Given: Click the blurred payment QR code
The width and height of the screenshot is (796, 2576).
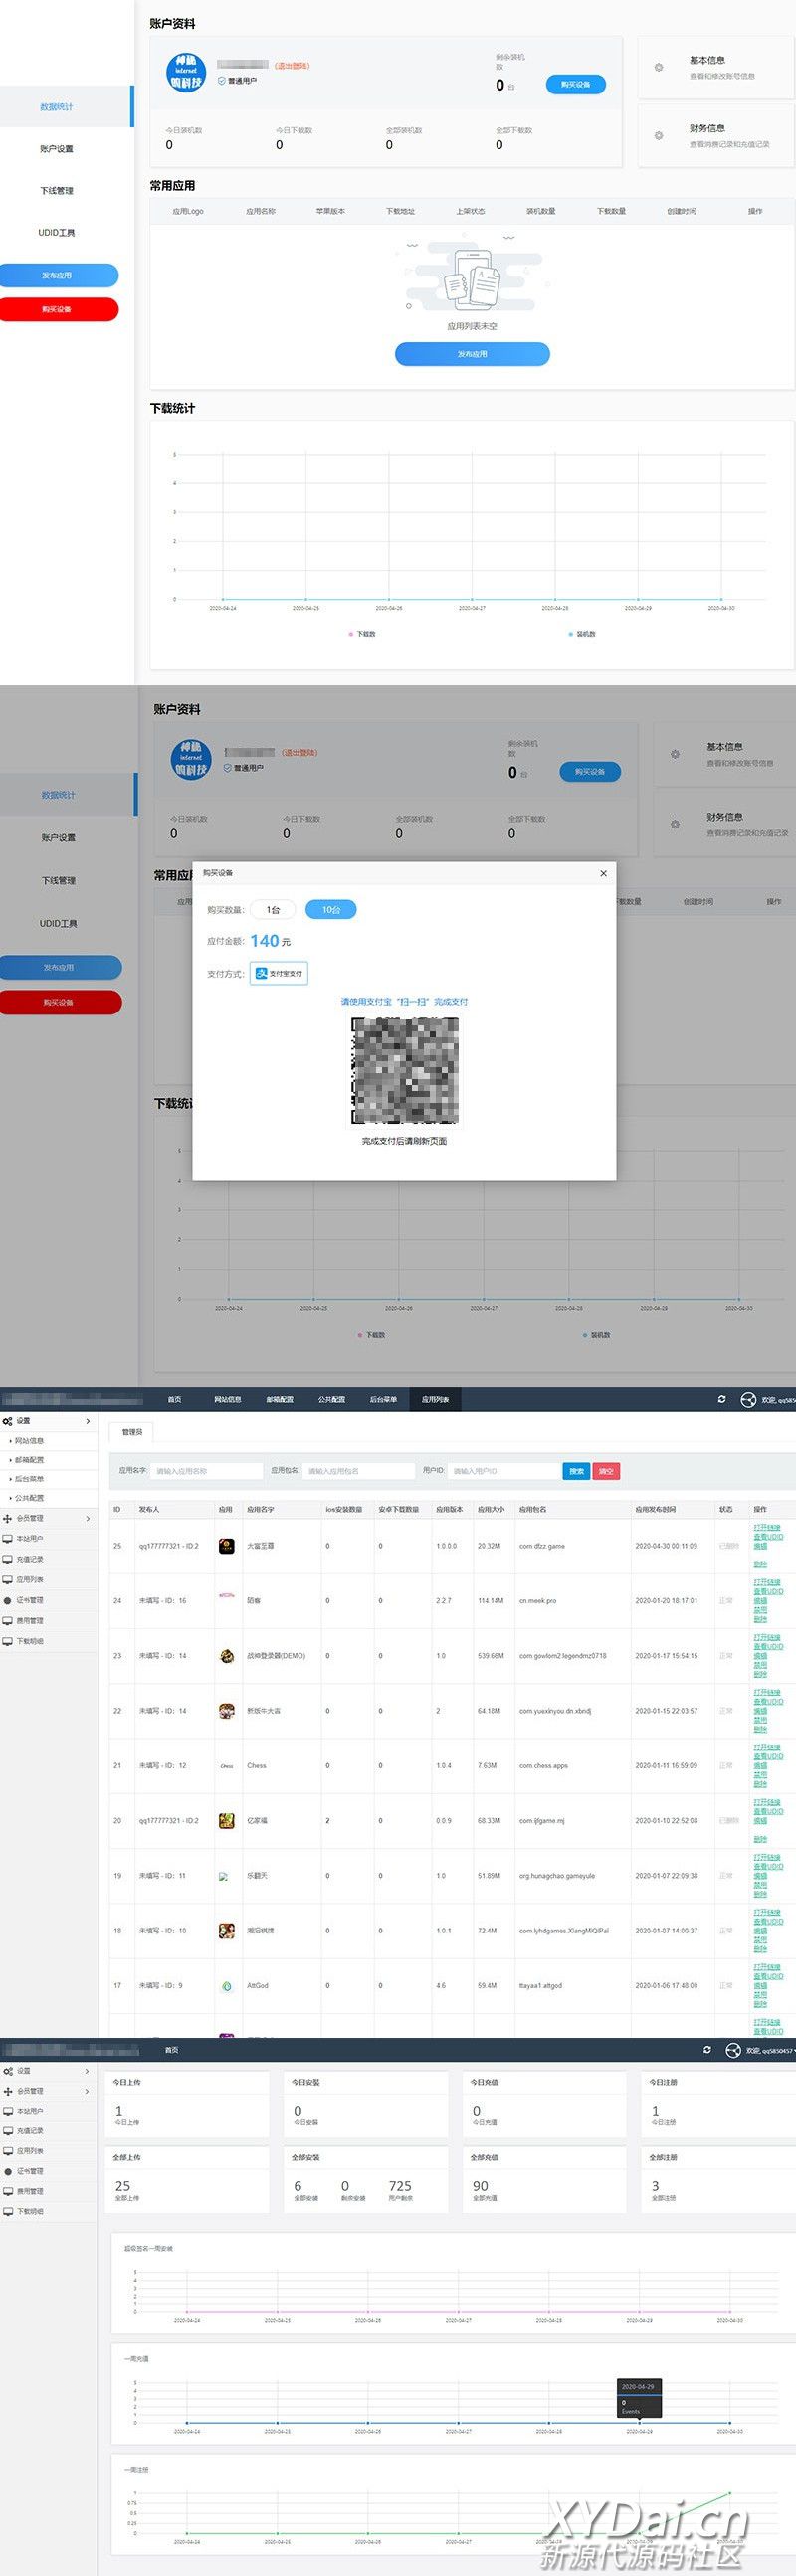Looking at the screenshot, I should [x=404, y=1071].
